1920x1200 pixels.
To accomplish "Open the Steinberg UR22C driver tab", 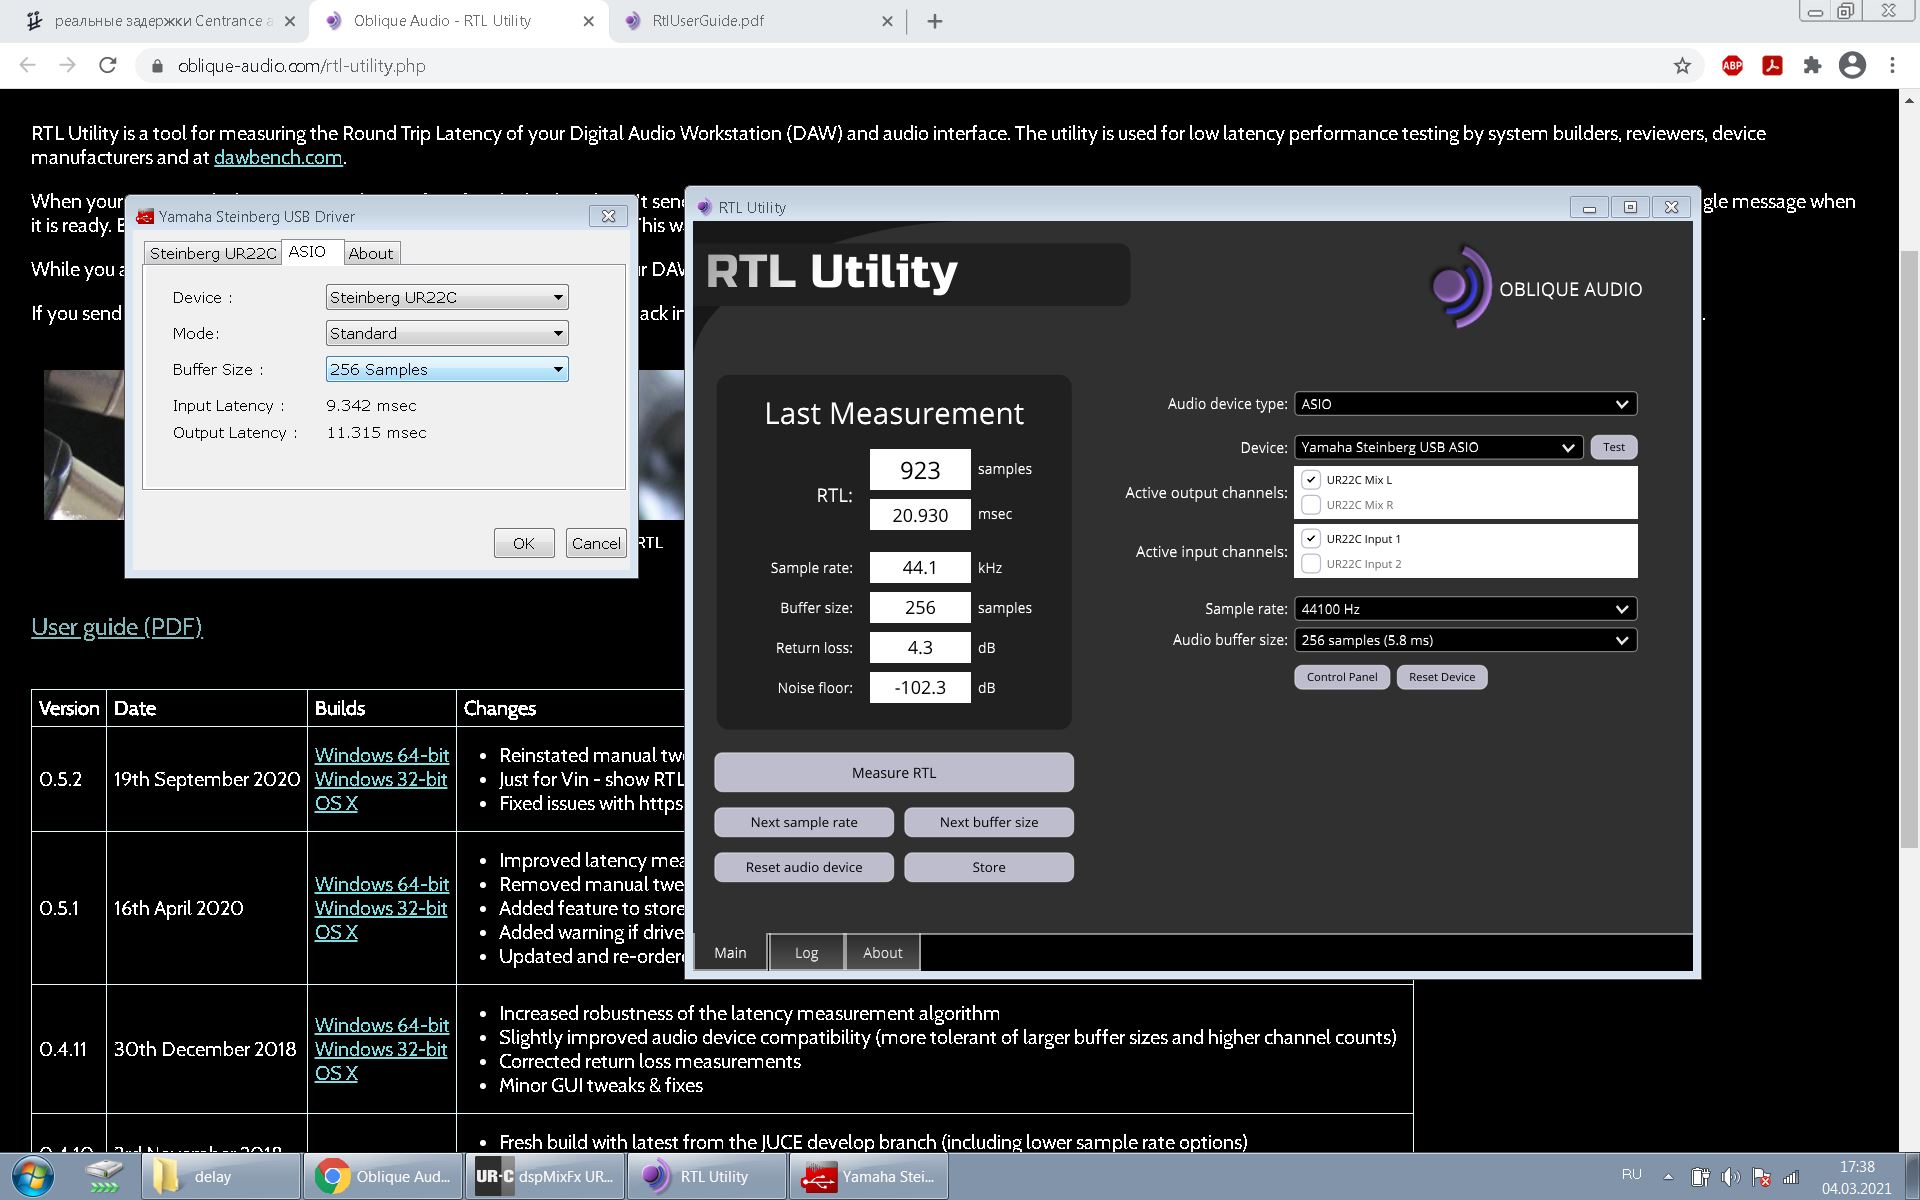I will [x=212, y=253].
